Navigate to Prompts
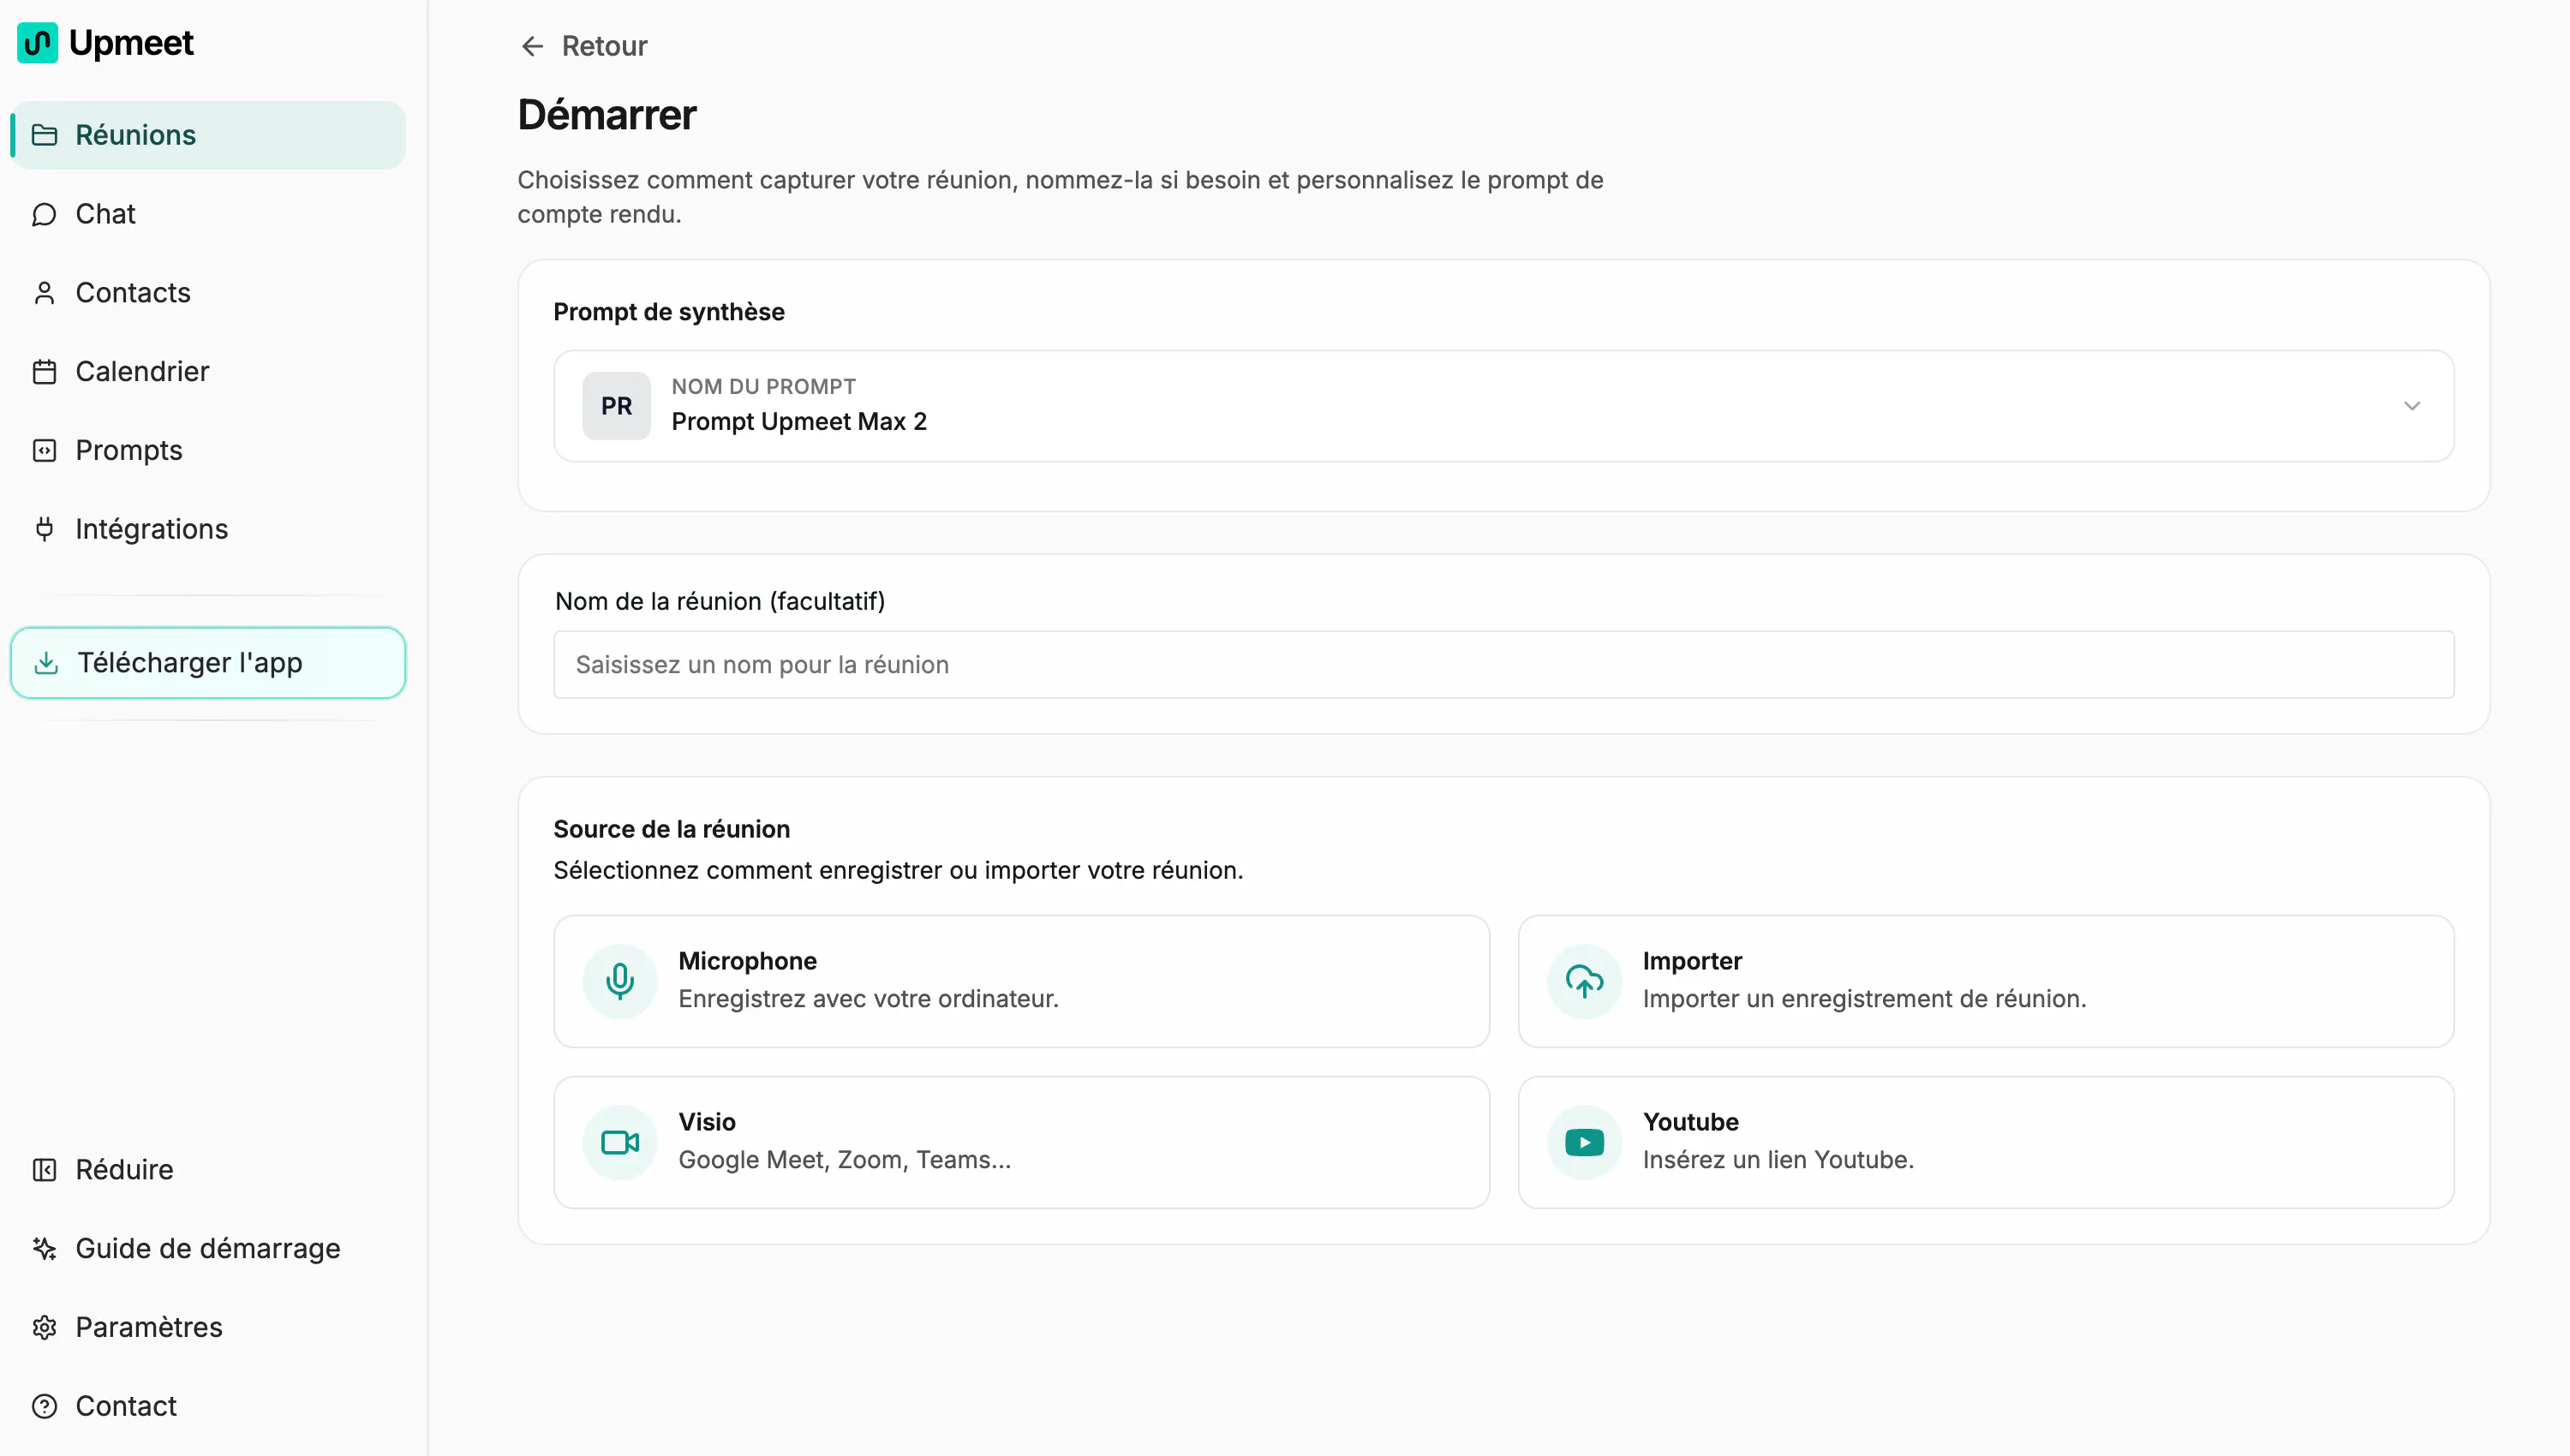The width and height of the screenshot is (2570, 1456). [208, 450]
